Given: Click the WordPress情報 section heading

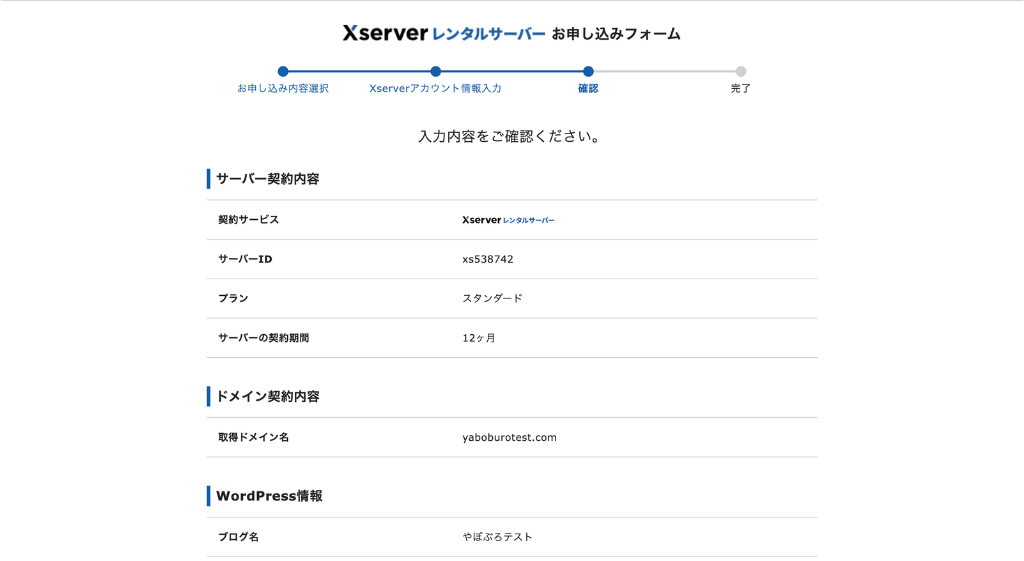Looking at the screenshot, I should pyautogui.click(x=269, y=496).
